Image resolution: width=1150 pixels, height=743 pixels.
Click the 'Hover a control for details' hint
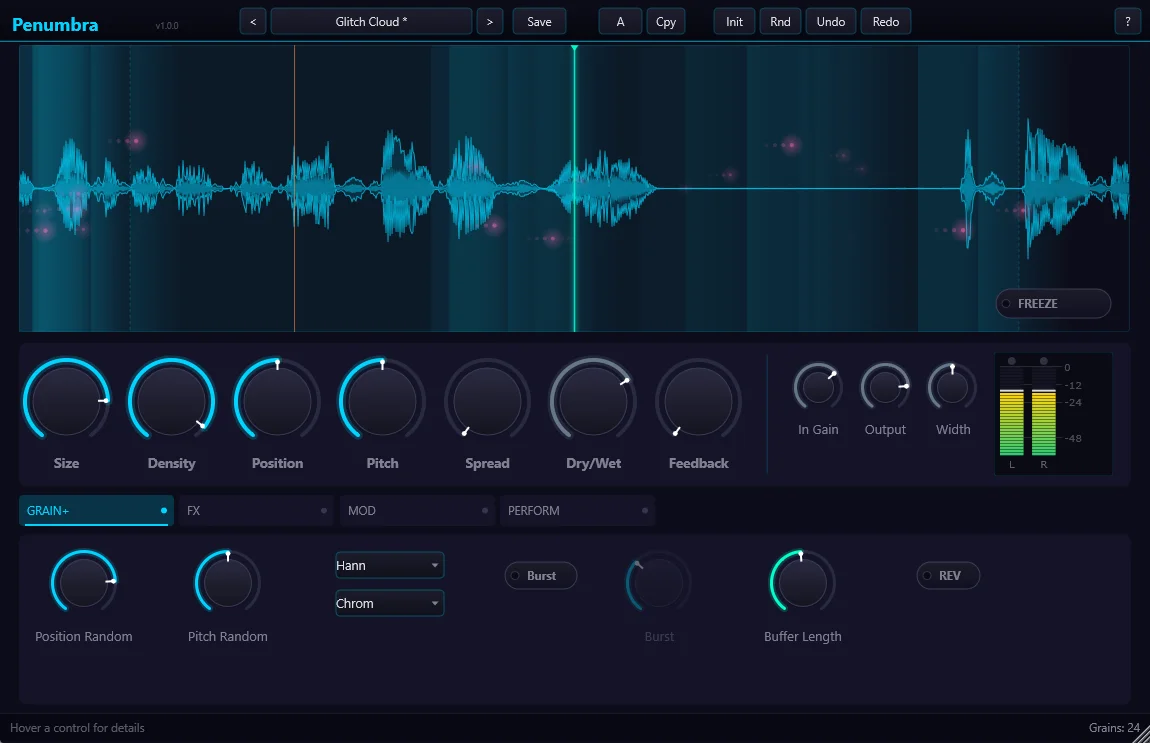77,728
